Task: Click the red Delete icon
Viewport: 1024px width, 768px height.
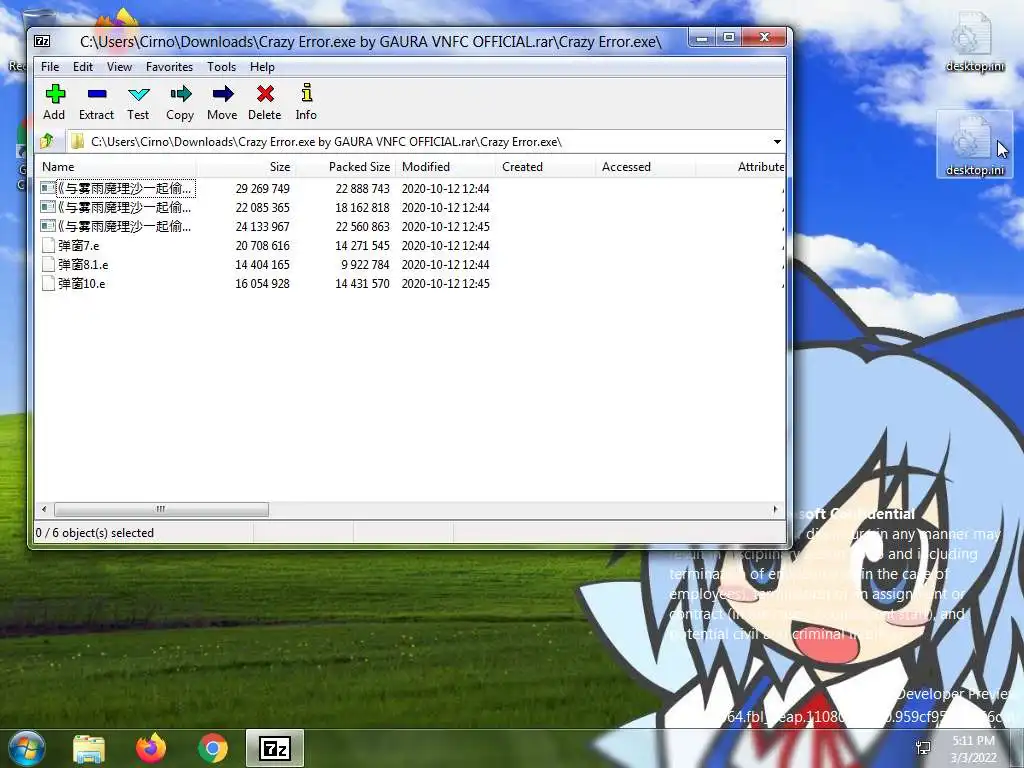Action: 264,94
